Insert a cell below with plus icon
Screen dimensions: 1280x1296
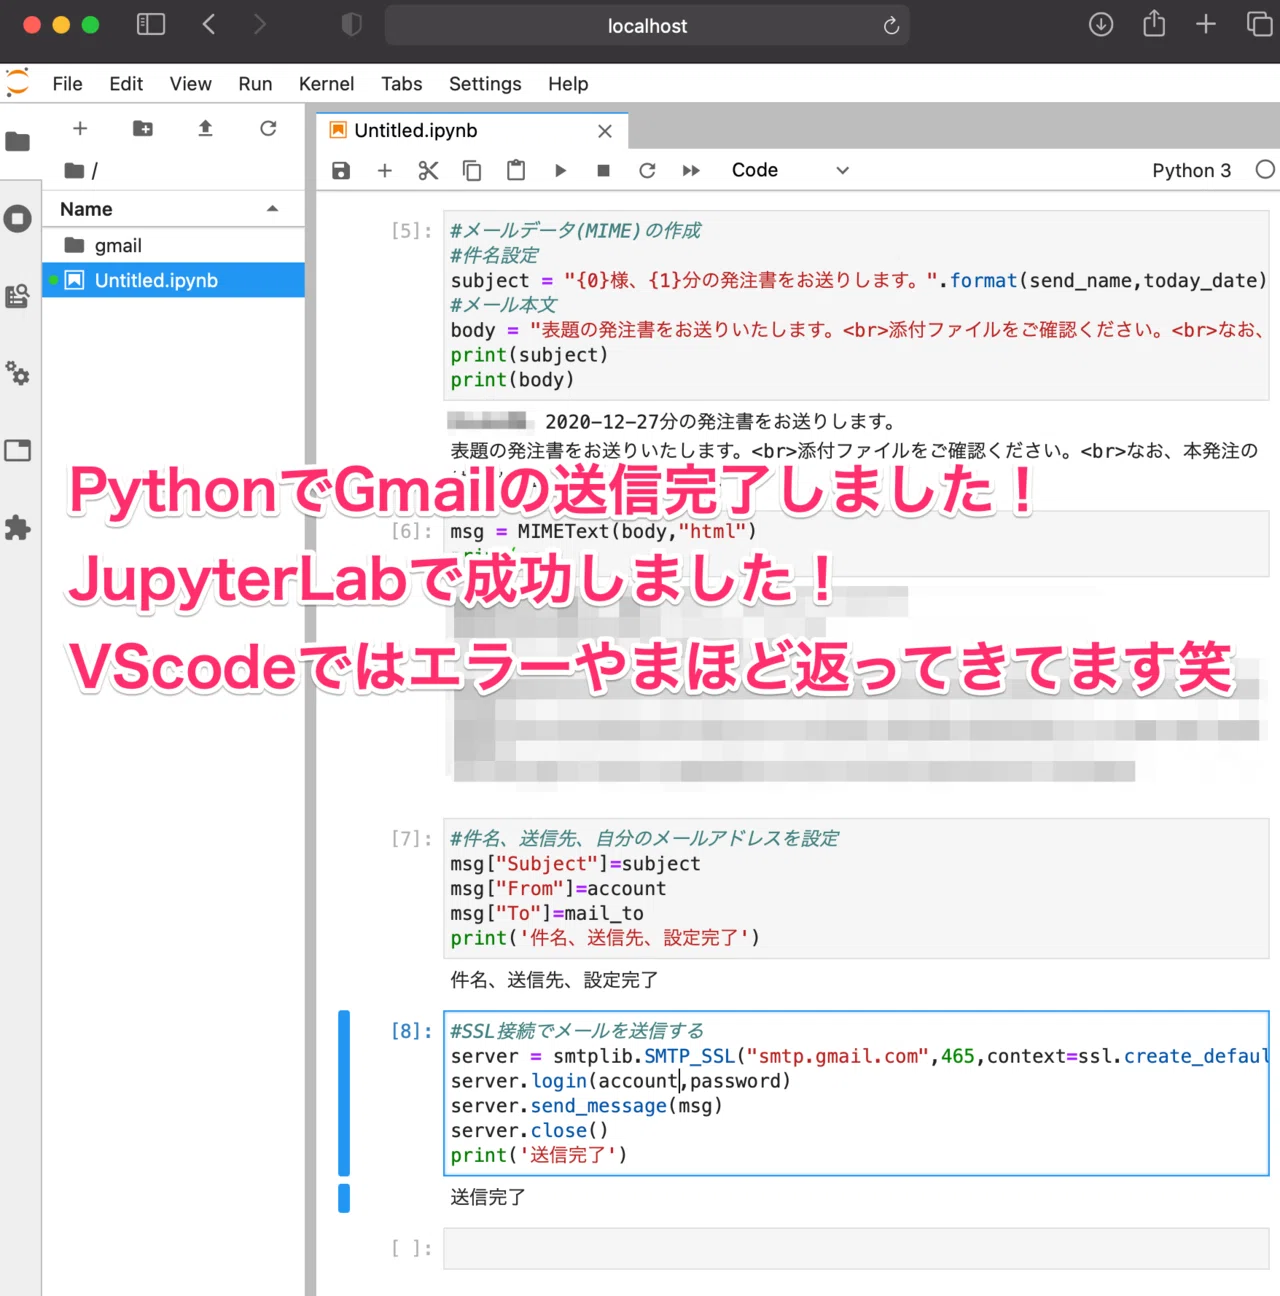[x=384, y=171]
